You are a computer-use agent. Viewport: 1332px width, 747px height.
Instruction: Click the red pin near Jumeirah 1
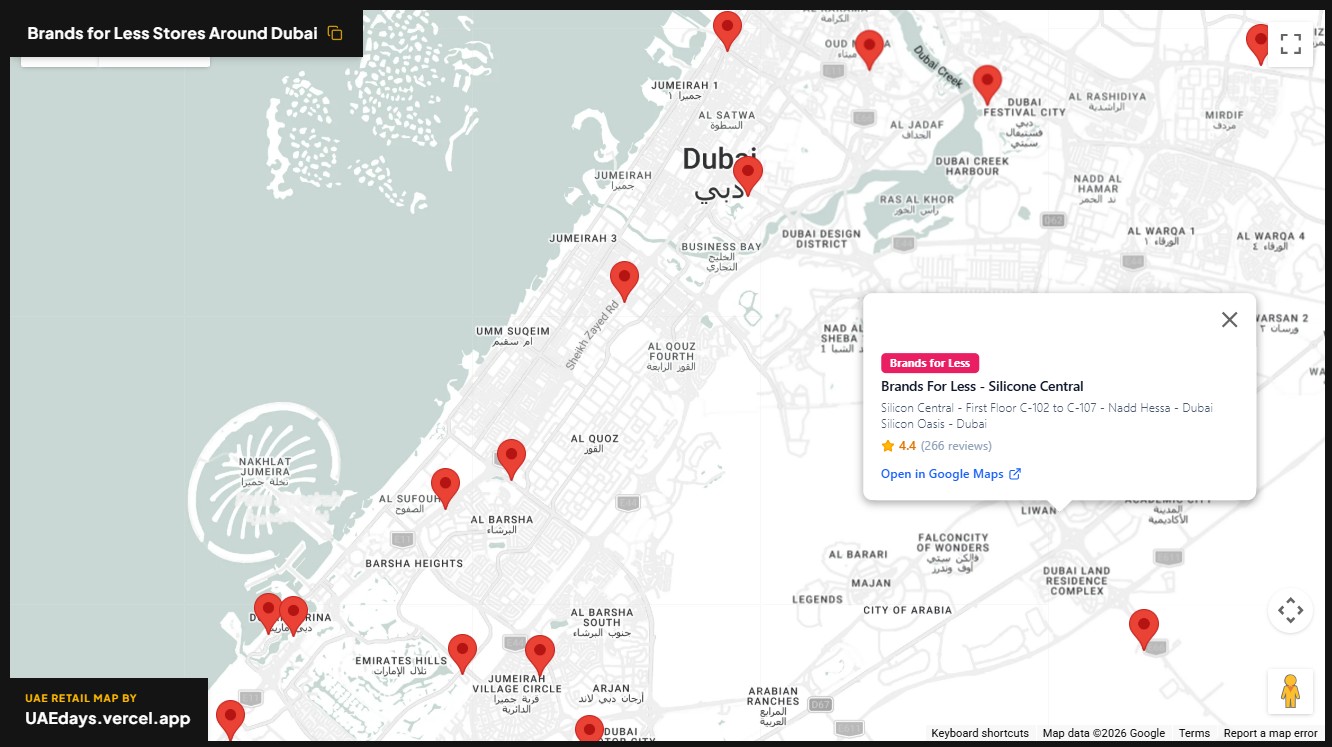727,31
